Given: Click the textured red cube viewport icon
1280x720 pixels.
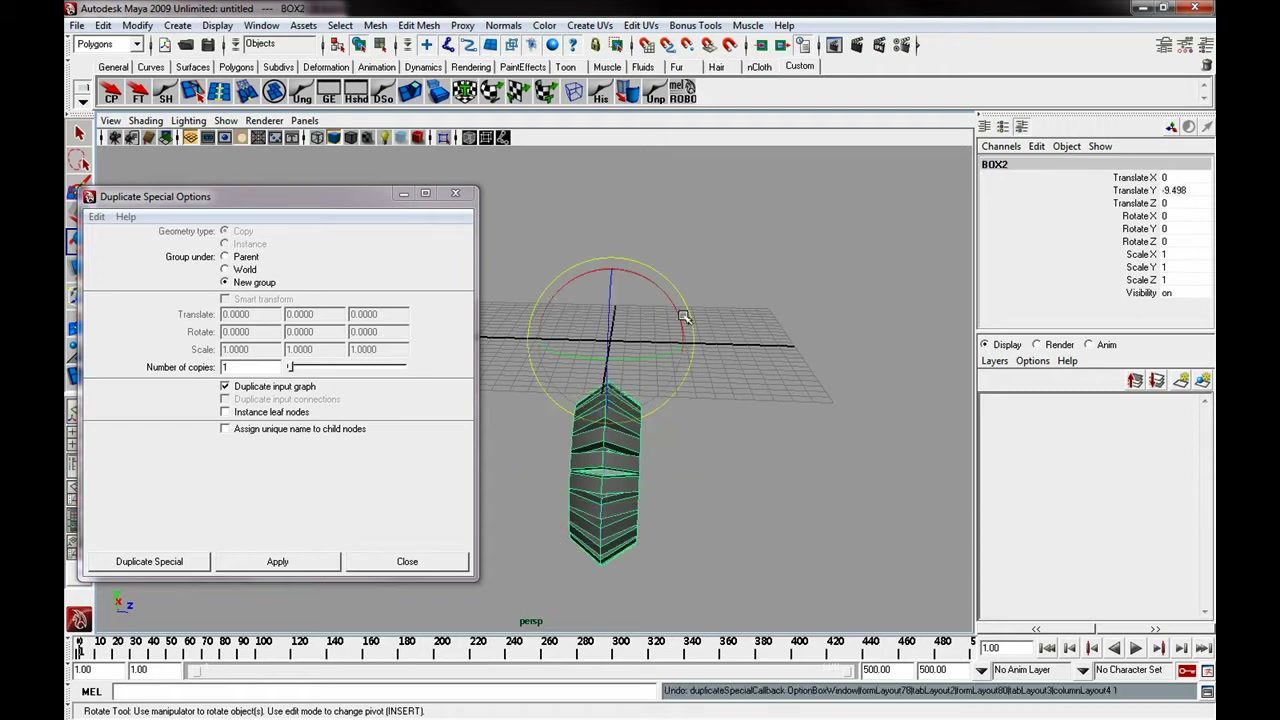Looking at the screenshot, I should coord(418,138).
